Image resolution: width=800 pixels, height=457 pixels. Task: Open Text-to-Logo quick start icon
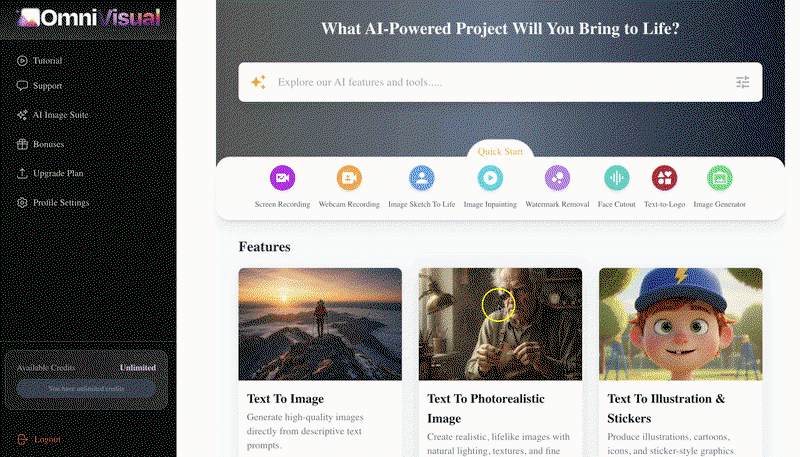[664, 178]
